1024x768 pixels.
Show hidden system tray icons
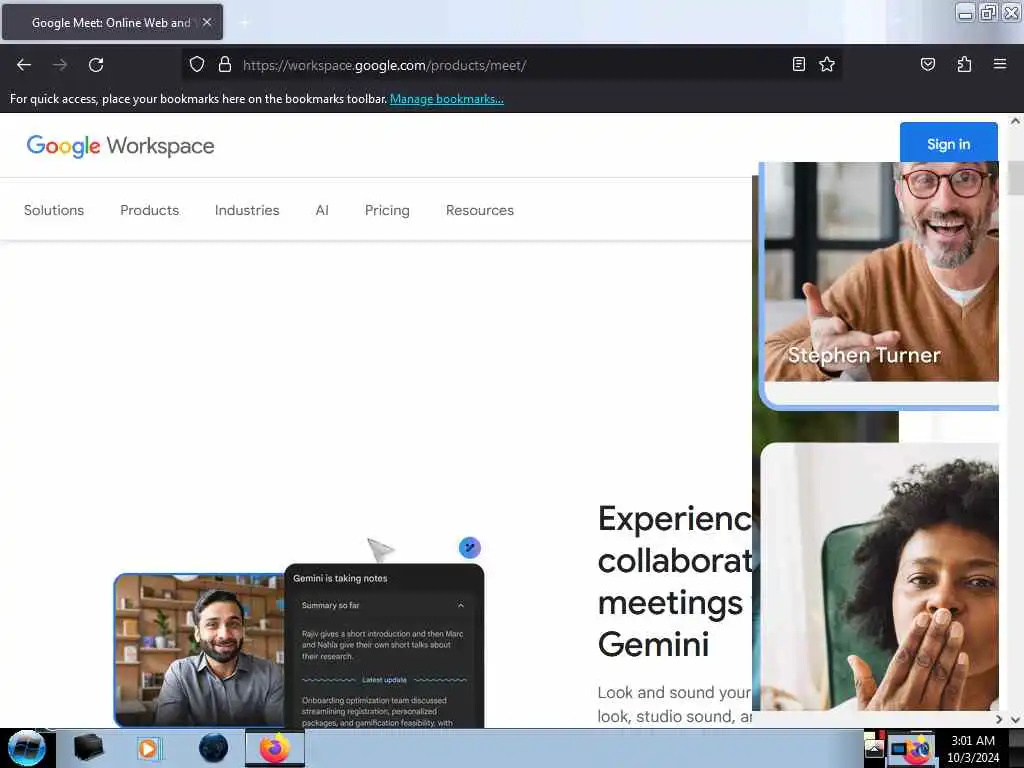pos(874,748)
